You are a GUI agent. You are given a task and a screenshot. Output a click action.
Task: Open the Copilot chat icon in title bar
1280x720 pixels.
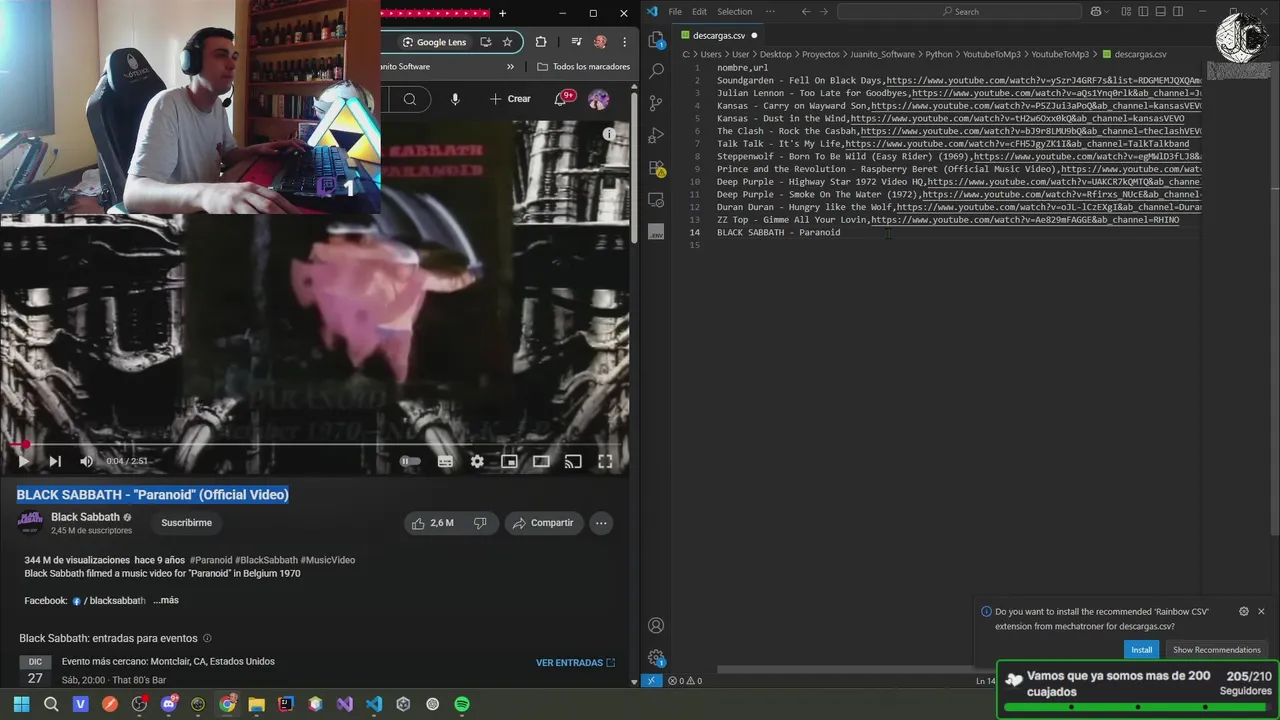(1095, 12)
